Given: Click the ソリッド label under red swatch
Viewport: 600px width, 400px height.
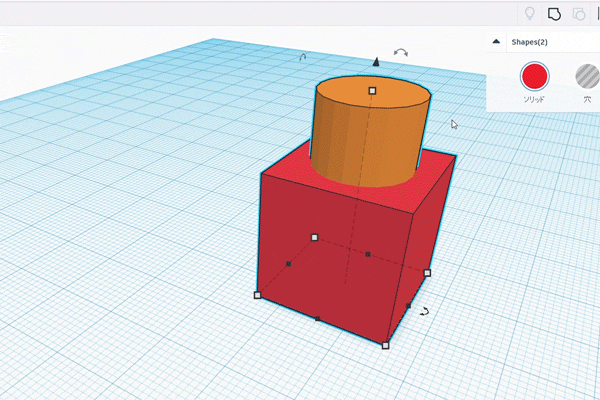Looking at the screenshot, I should click(x=534, y=99).
